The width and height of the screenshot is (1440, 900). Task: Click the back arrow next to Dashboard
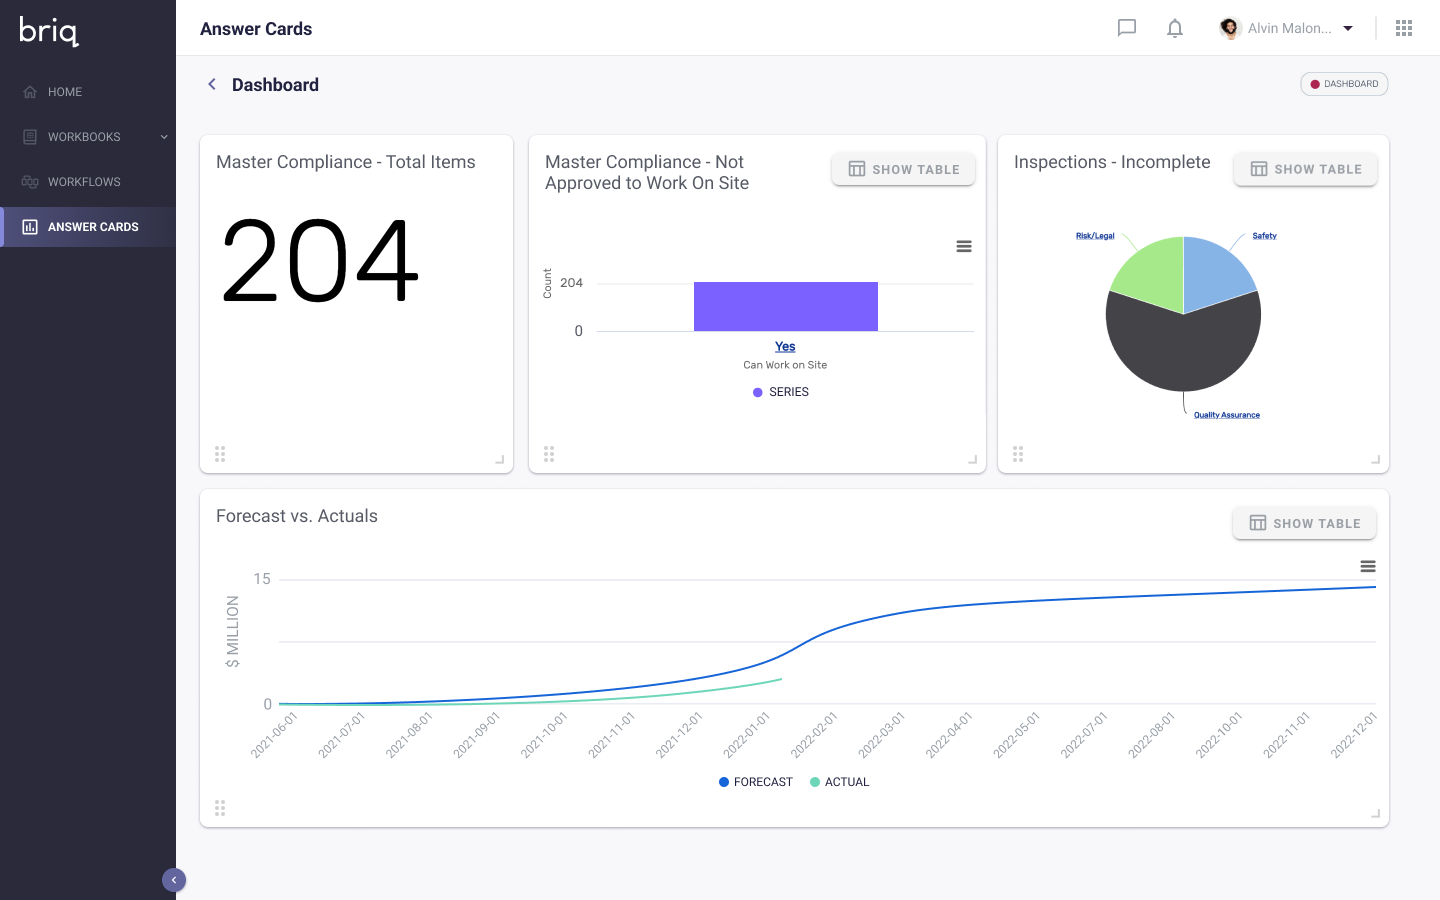(x=211, y=84)
